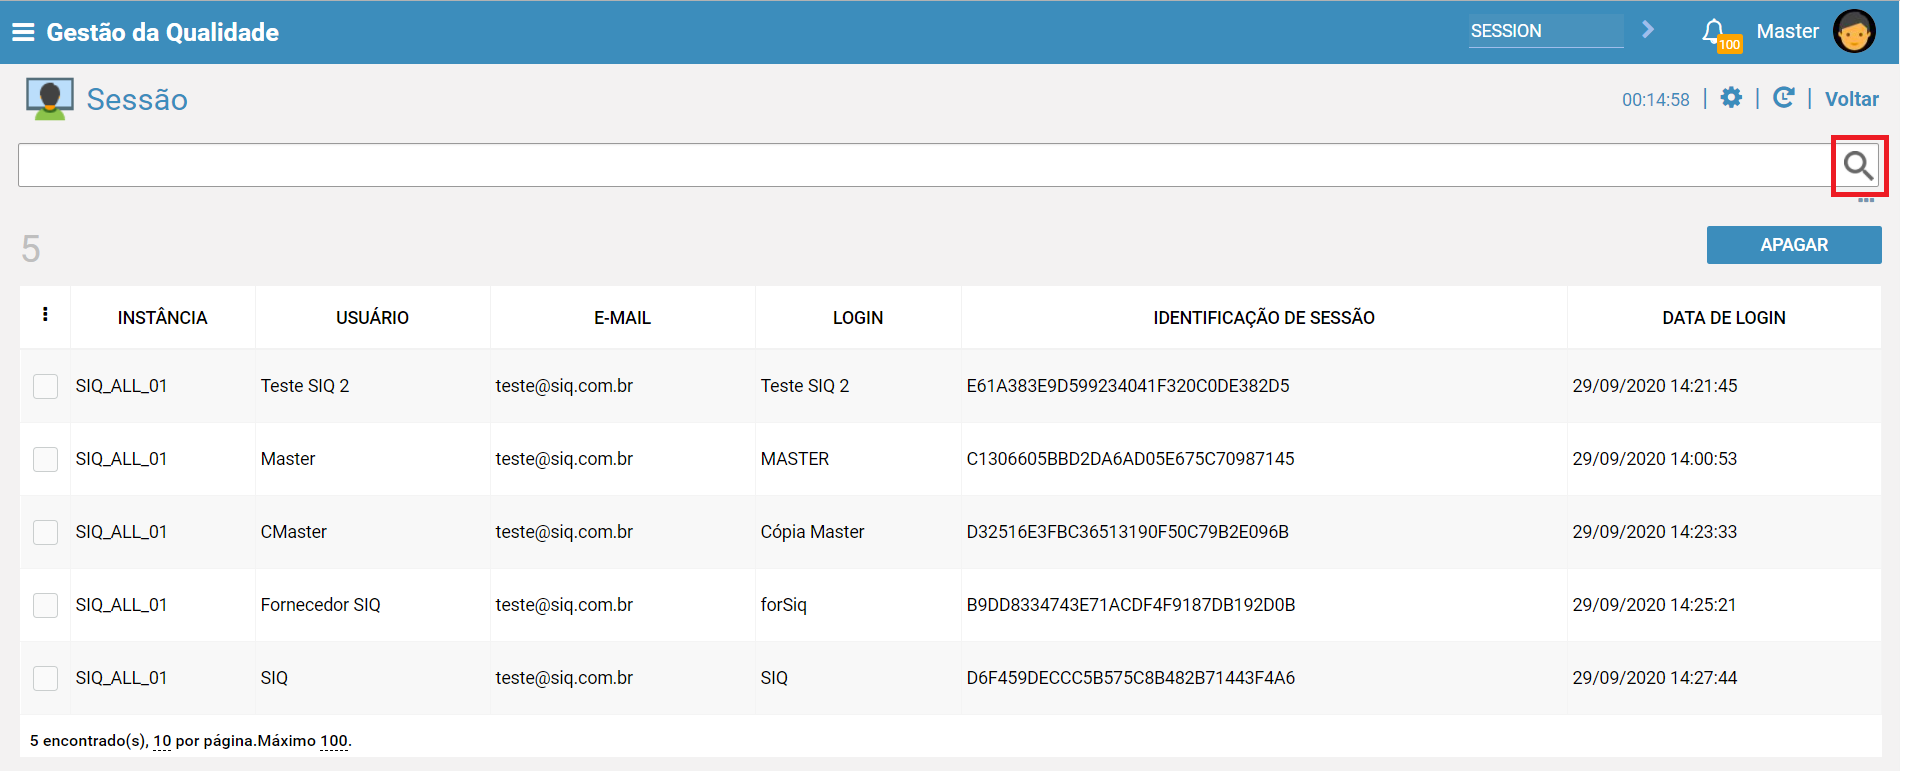Image resolution: width=1920 pixels, height=777 pixels.
Task: Check the CMaster row checkbox
Action: tap(46, 532)
